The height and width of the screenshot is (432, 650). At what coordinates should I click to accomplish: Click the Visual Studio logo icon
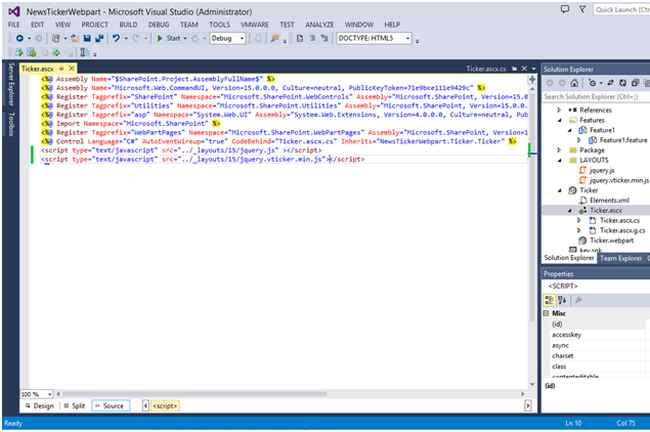(14, 11)
